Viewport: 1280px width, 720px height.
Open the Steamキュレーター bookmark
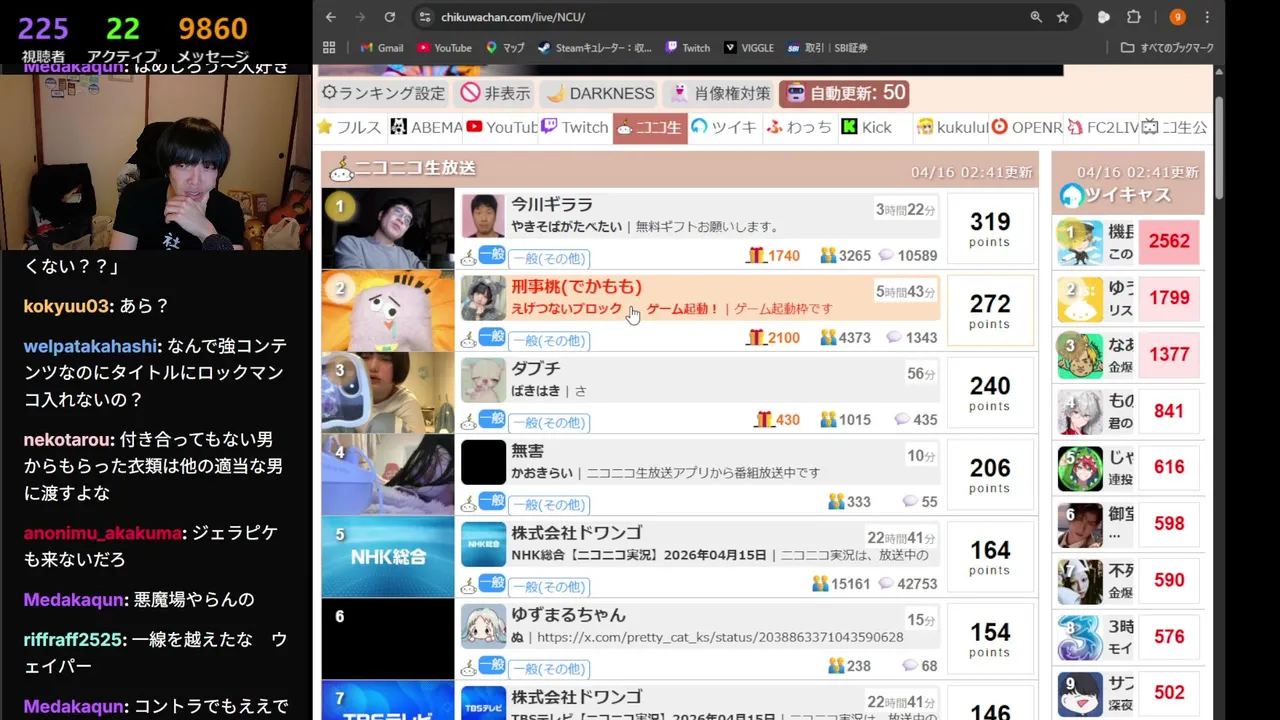pos(595,47)
